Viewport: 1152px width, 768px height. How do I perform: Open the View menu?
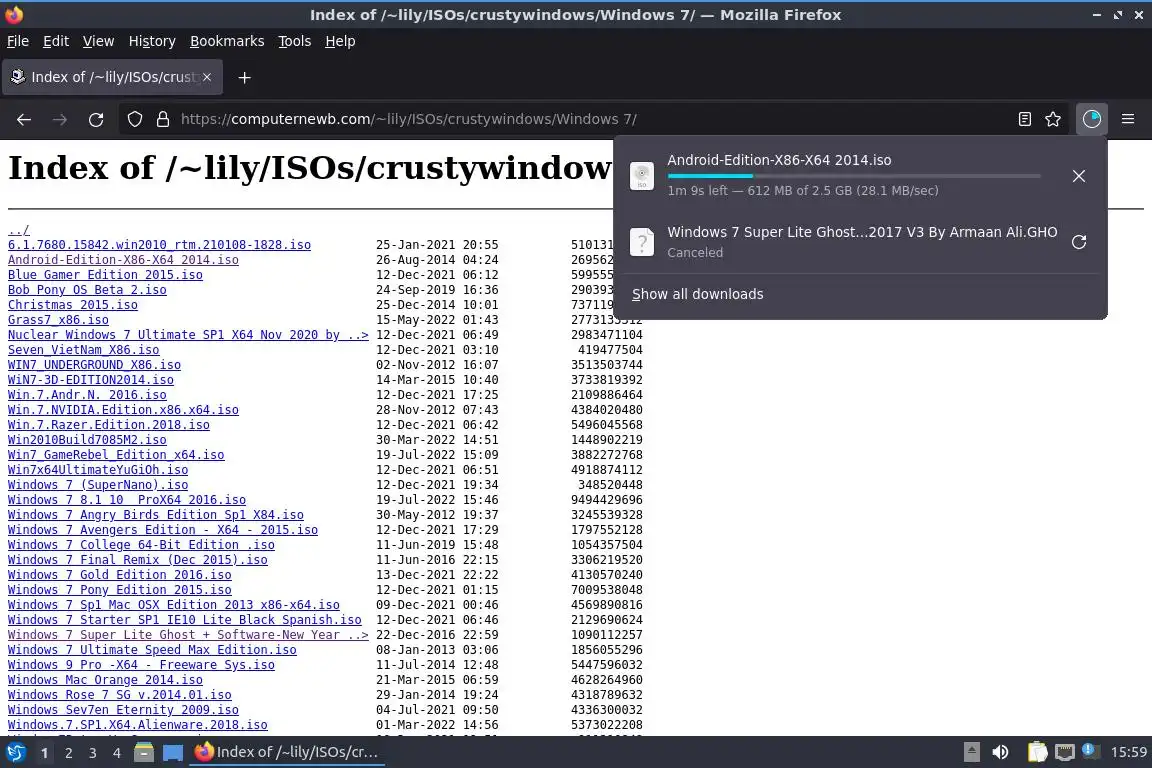pos(98,41)
